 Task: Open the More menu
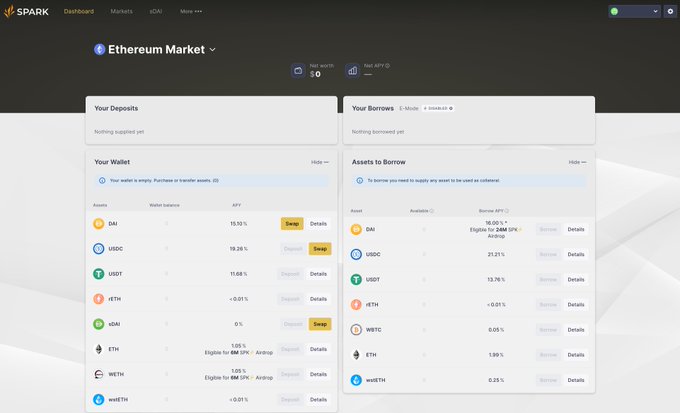click(x=191, y=11)
